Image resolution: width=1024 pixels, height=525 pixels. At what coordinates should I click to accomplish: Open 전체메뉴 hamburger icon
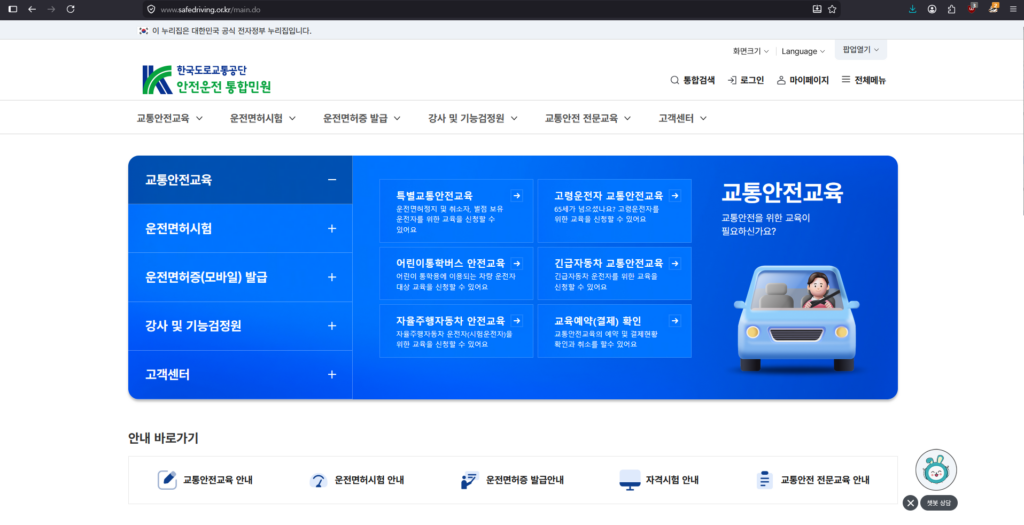(846, 80)
